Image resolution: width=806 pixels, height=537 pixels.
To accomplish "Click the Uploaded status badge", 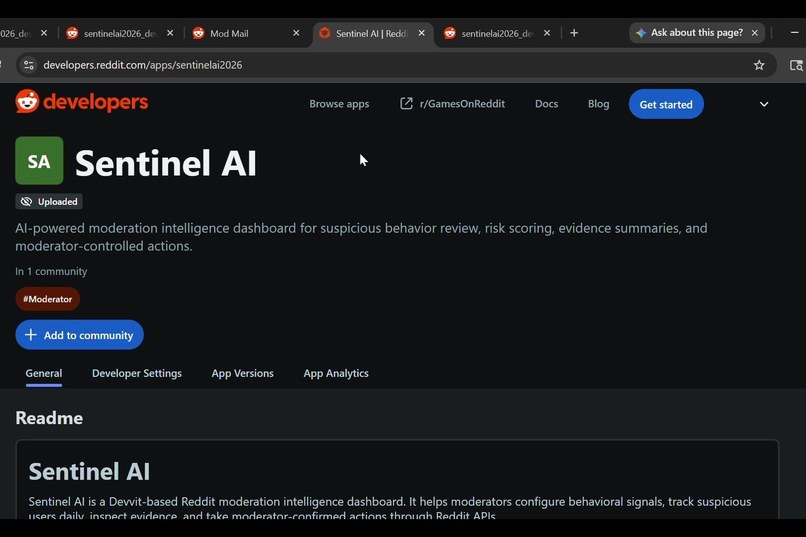I will click(x=49, y=201).
